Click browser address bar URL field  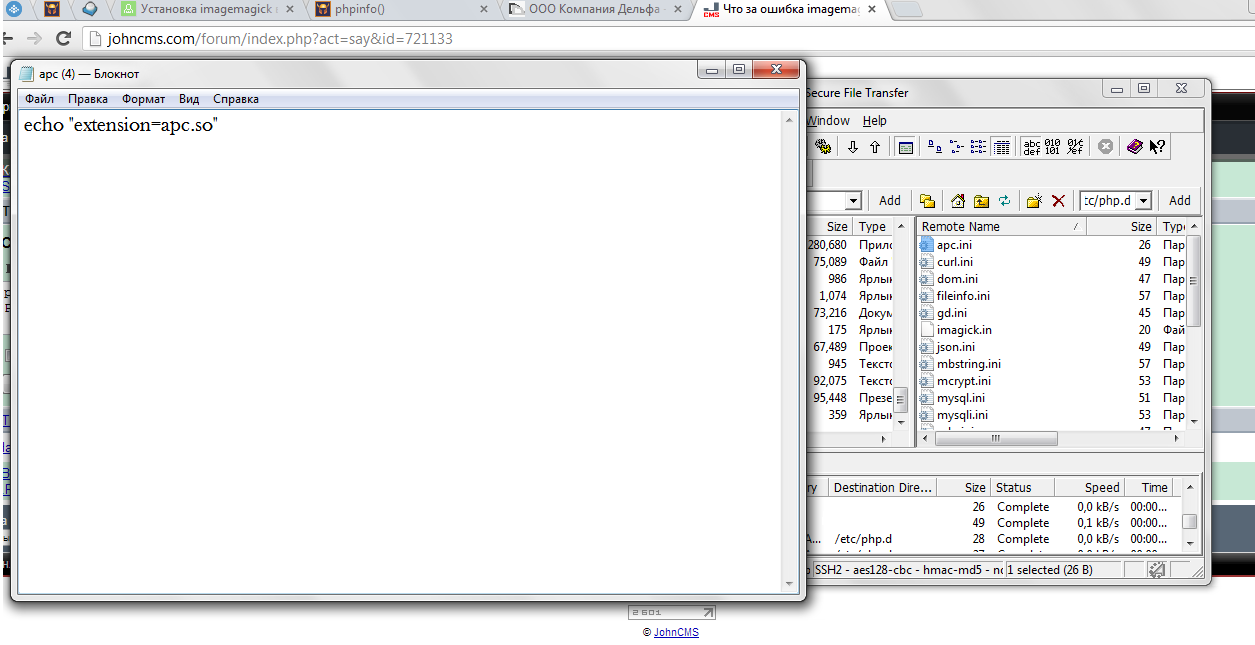click(x=660, y=39)
